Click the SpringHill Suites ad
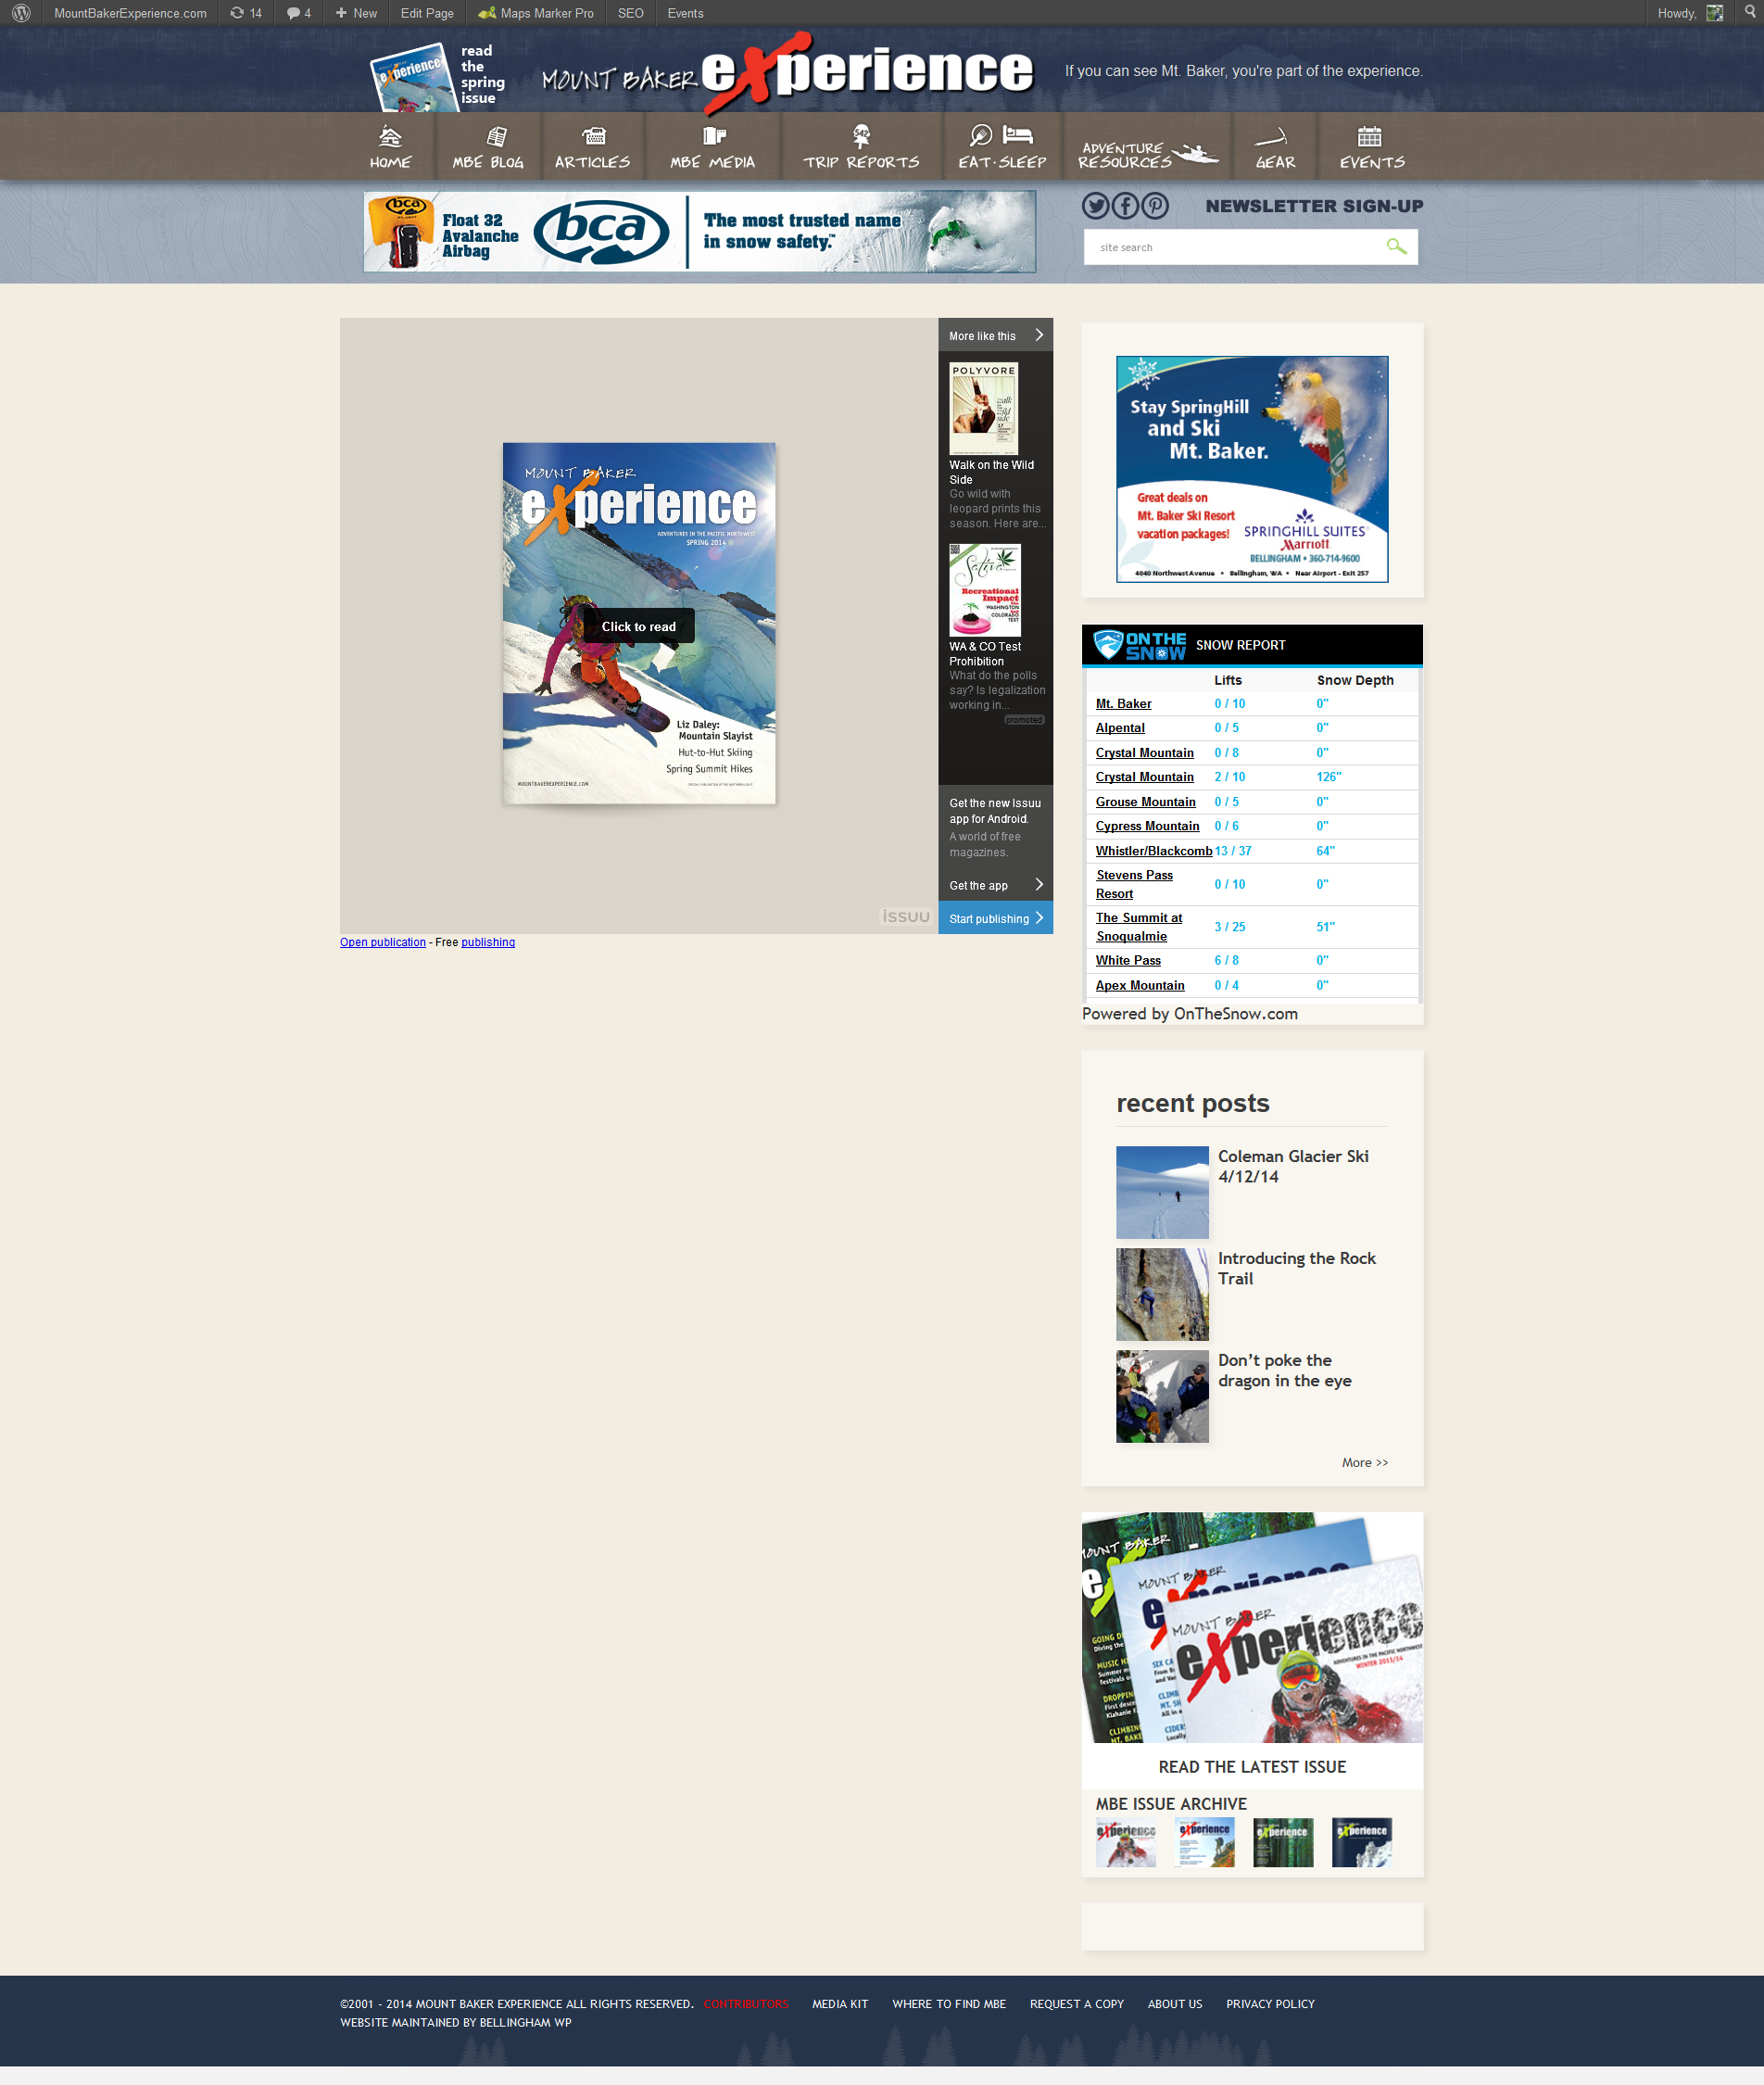The width and height of the screenshot is (1764, 2085). [x=1252, y=469]
